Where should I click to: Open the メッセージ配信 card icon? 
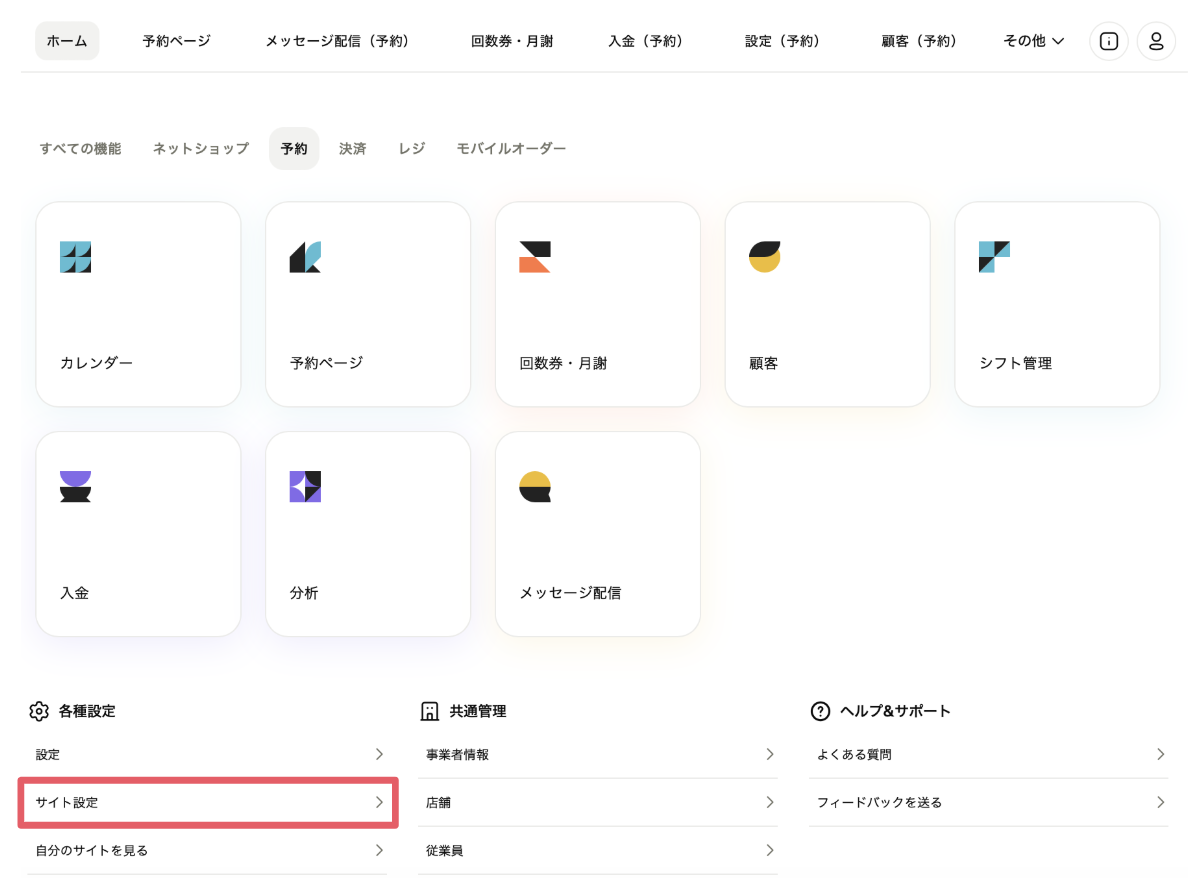[535, 486]
